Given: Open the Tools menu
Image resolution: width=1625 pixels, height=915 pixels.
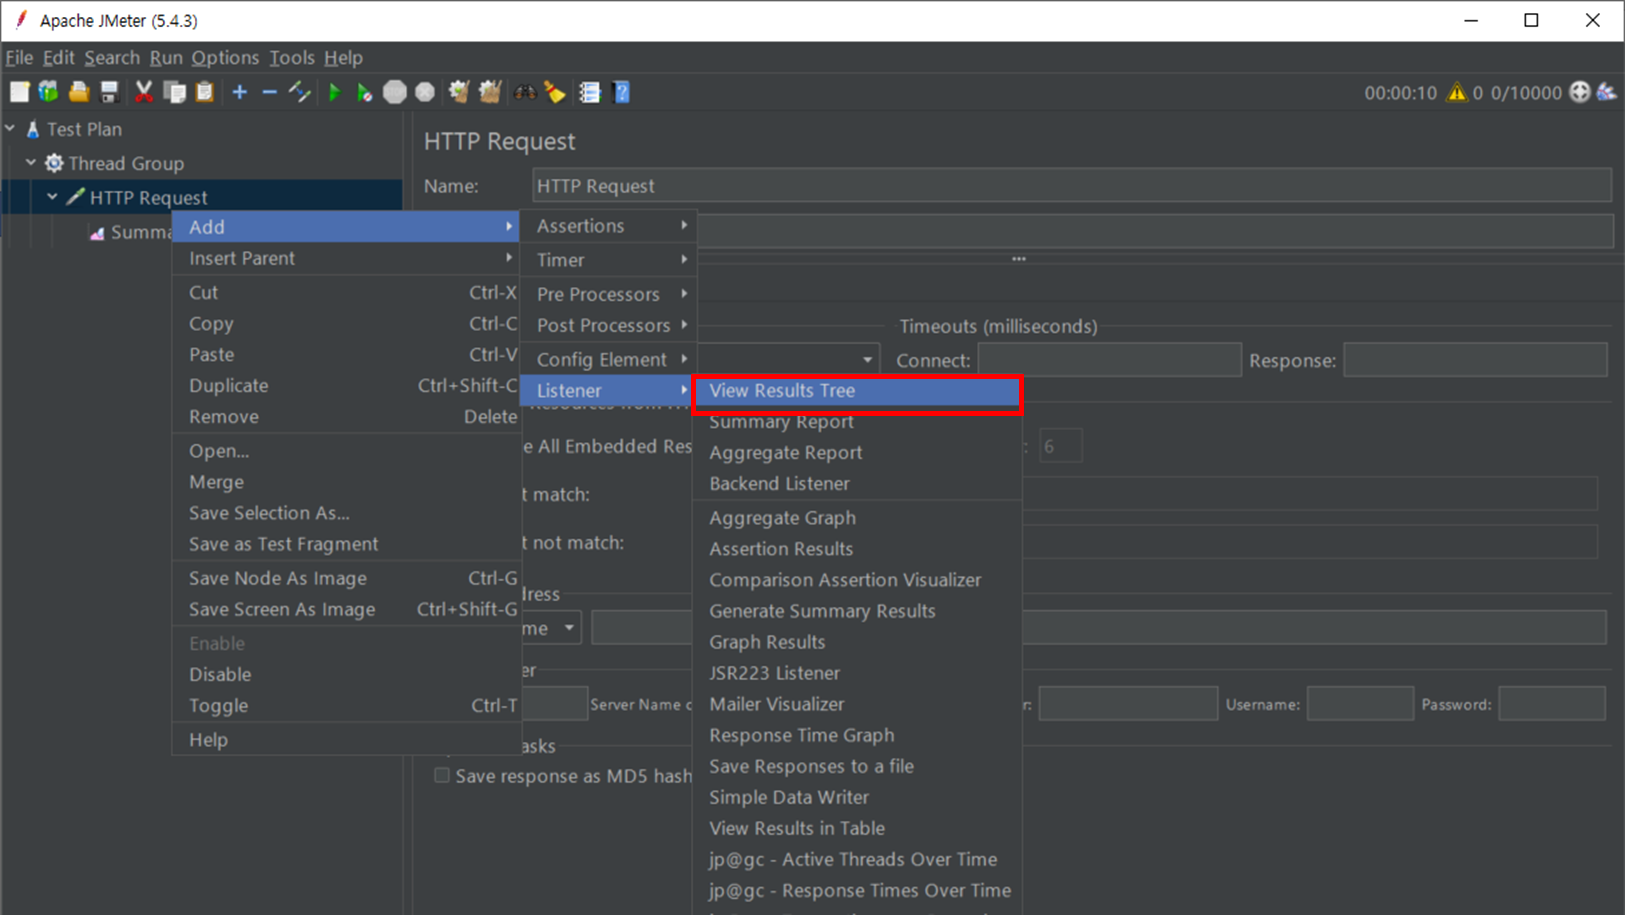Looking at the screenshot, I should (291, 58).
